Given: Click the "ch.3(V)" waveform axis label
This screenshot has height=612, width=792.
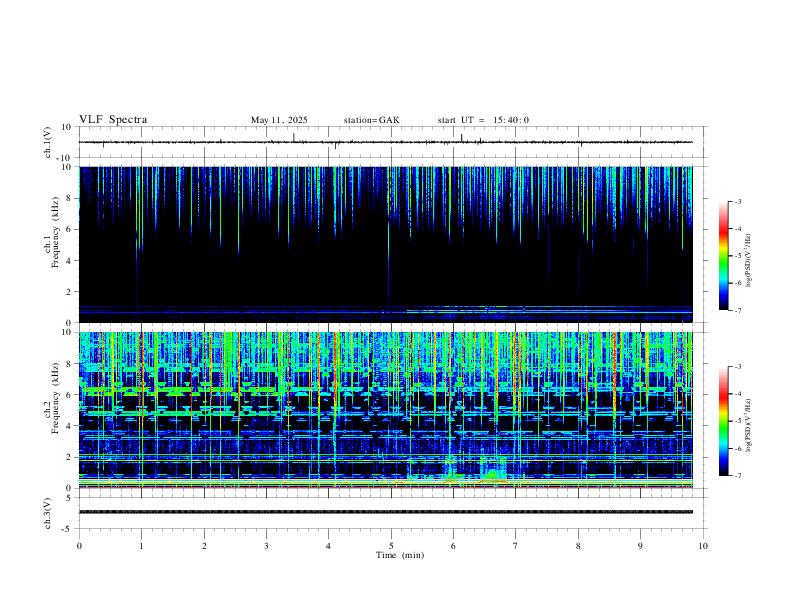Looking at the screenshot, I should point(47,514).
